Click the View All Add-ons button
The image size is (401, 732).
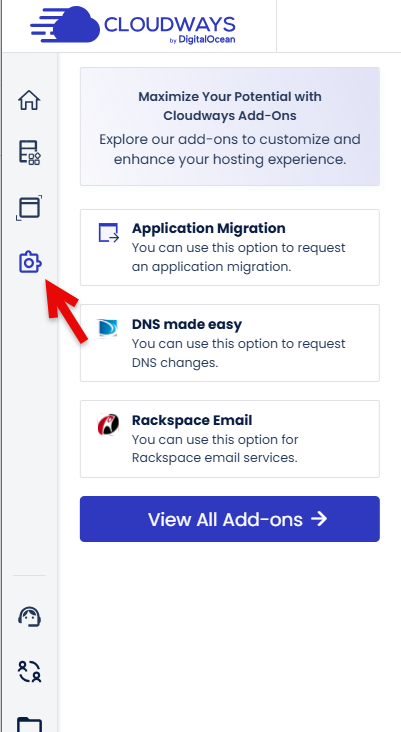(230, 519)
